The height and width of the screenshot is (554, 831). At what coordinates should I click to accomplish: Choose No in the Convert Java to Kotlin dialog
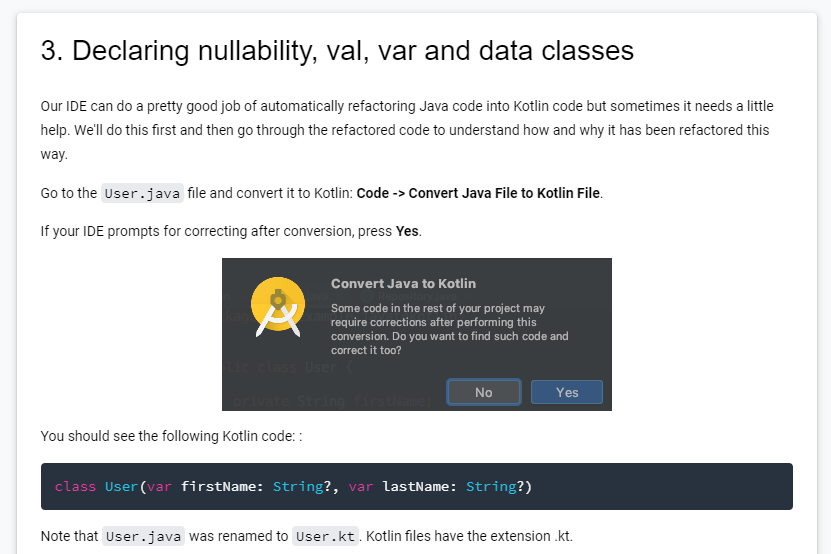click(483, 392)
